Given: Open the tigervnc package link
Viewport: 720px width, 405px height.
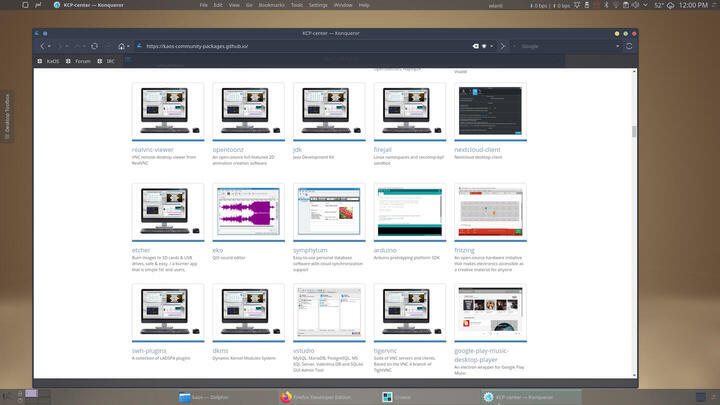Looking at the screenshot, I should pos(385,351).
